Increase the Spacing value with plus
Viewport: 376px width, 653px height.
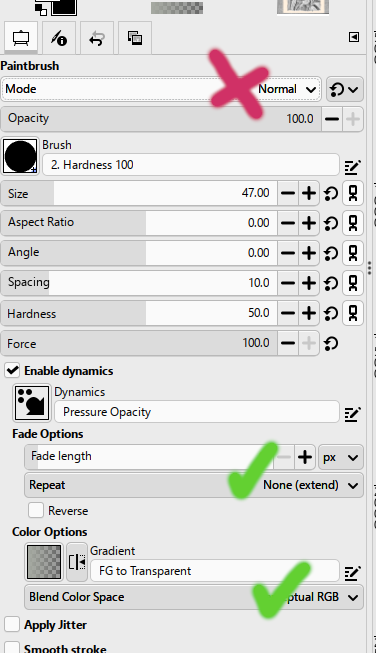pyautogui.click(x=309, y=283)
